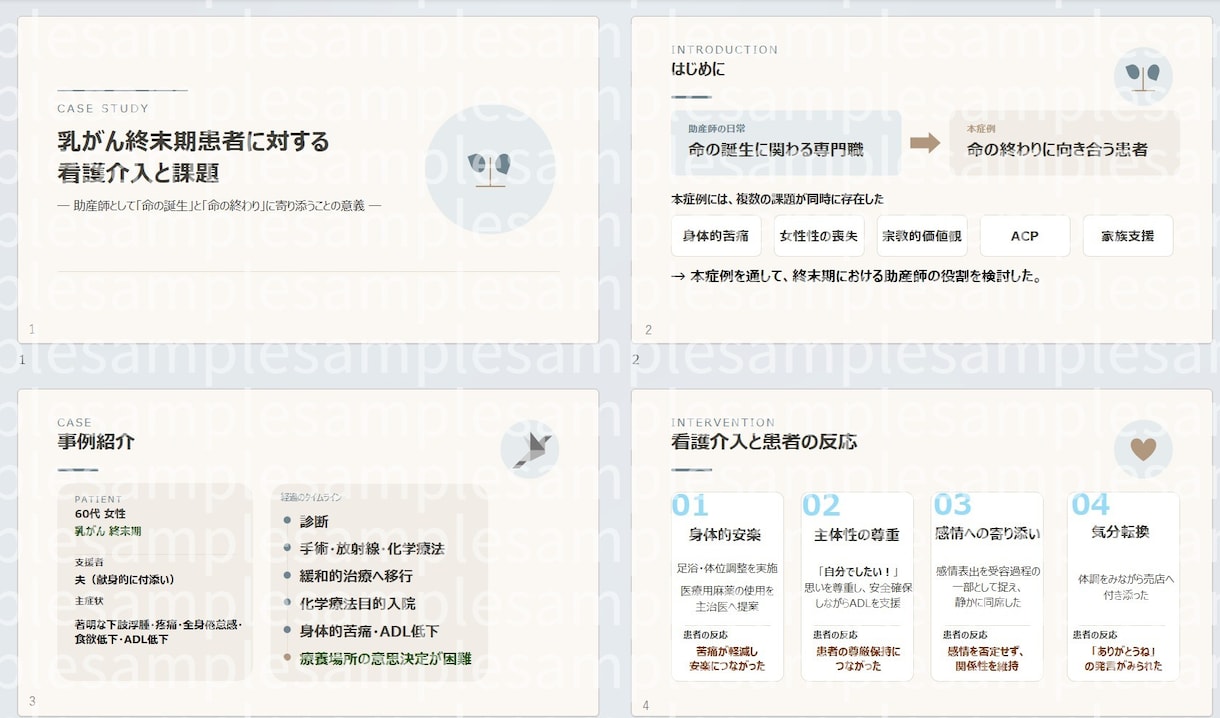Click the text 足浴・体位調整を実施
The height and width of the screenshot is (718, 1220).
point(725,568)
